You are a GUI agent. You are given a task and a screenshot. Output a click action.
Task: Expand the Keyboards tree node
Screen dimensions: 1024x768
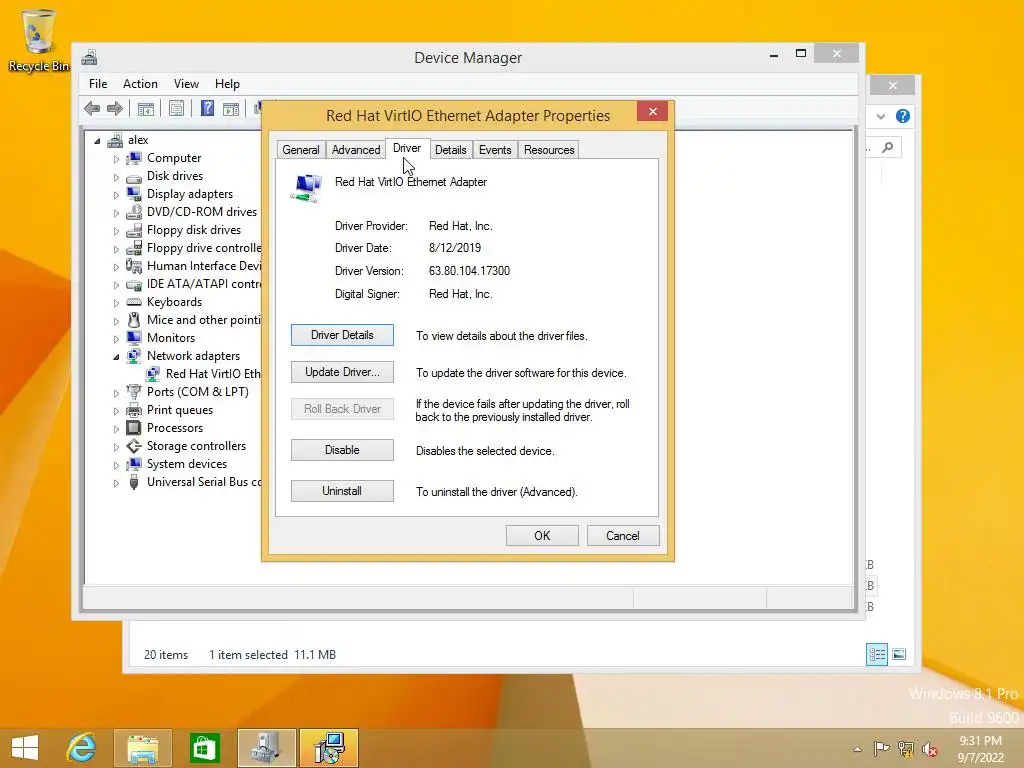[116, 303]
